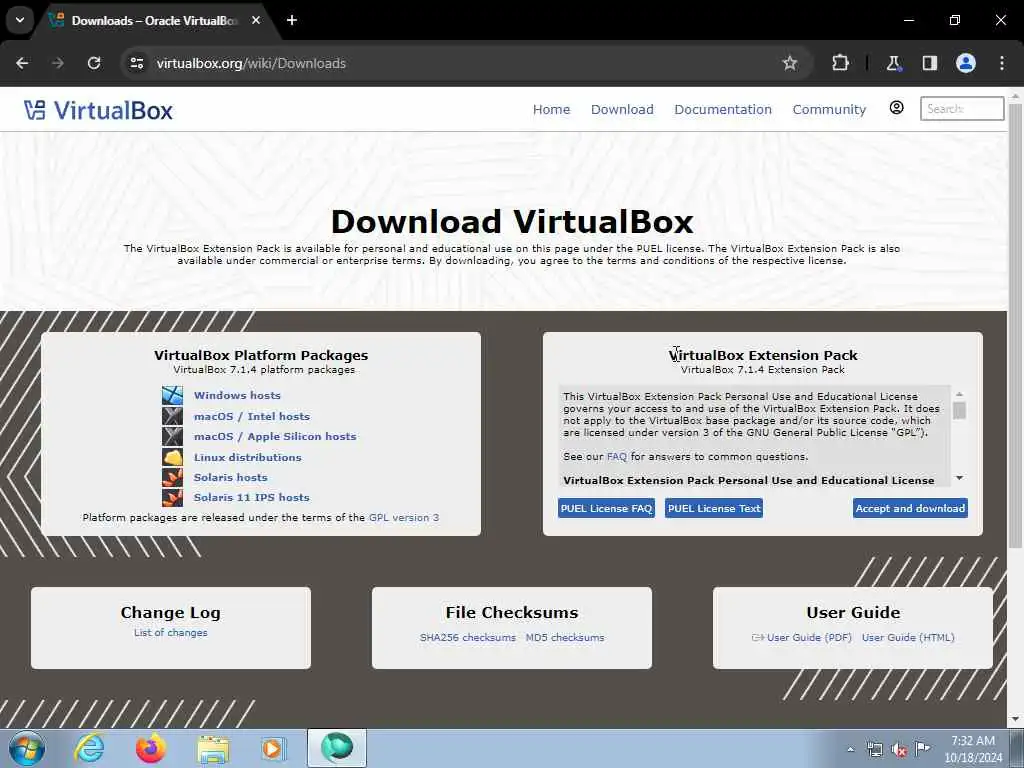Screen dimensions: 1024x768
Task: Click the clock and date in taskbar
Action: click(x=973, y=749)
